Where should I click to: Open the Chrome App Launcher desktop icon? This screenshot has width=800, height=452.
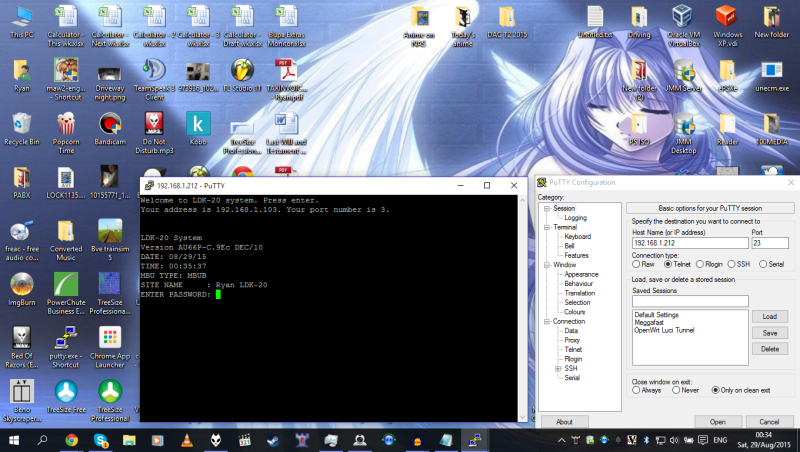tap(110, 347)
